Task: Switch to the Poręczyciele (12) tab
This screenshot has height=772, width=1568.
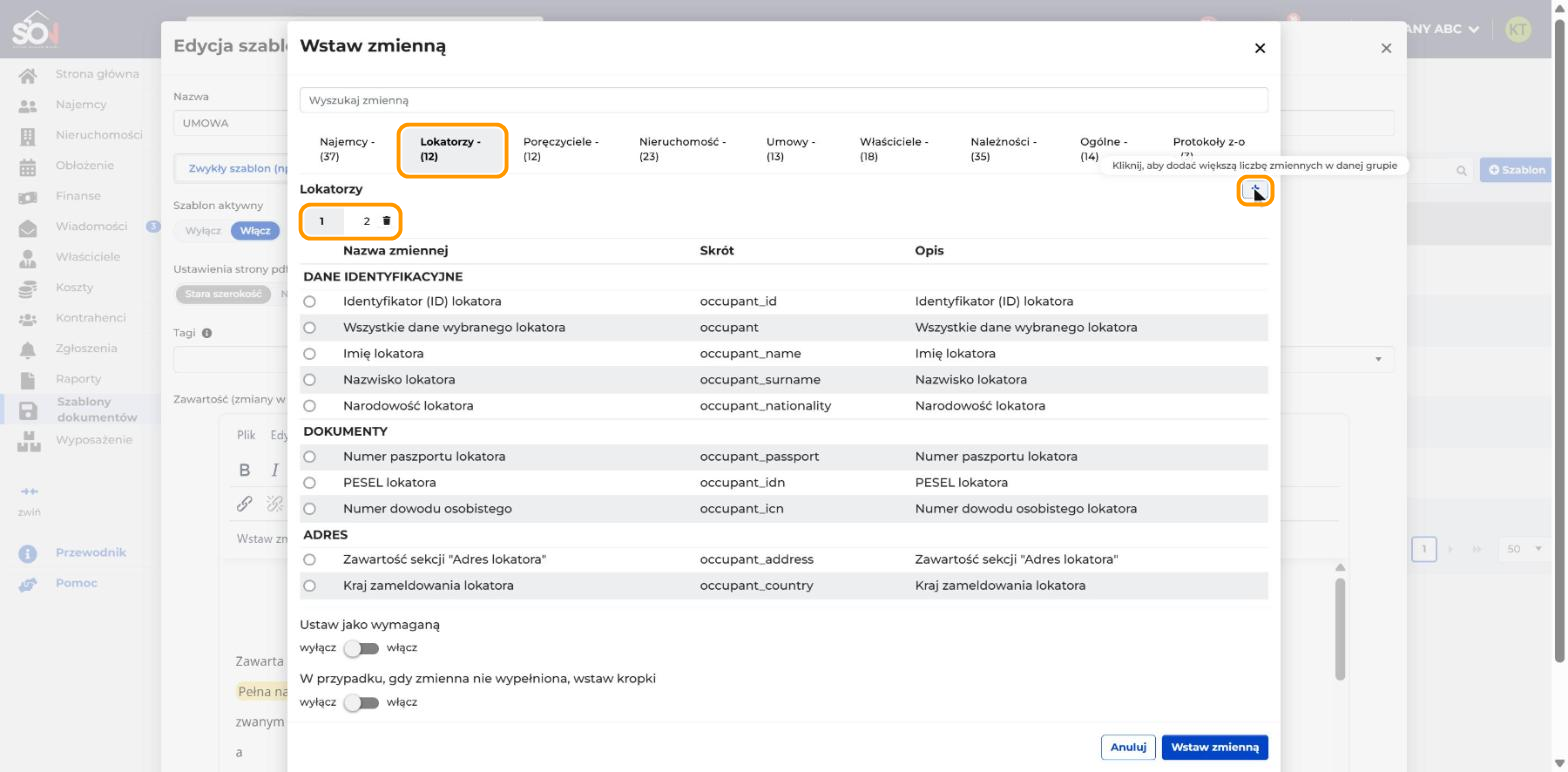Action: coord(560,149)
